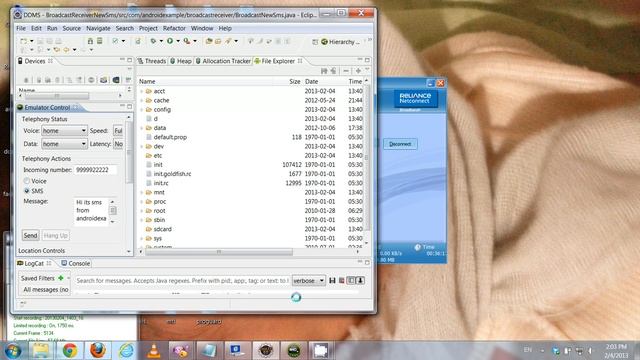Screen dimensions: 640x360
Task: Open Internet Explorer from the taskbar
Action: [x=126, y=350]
